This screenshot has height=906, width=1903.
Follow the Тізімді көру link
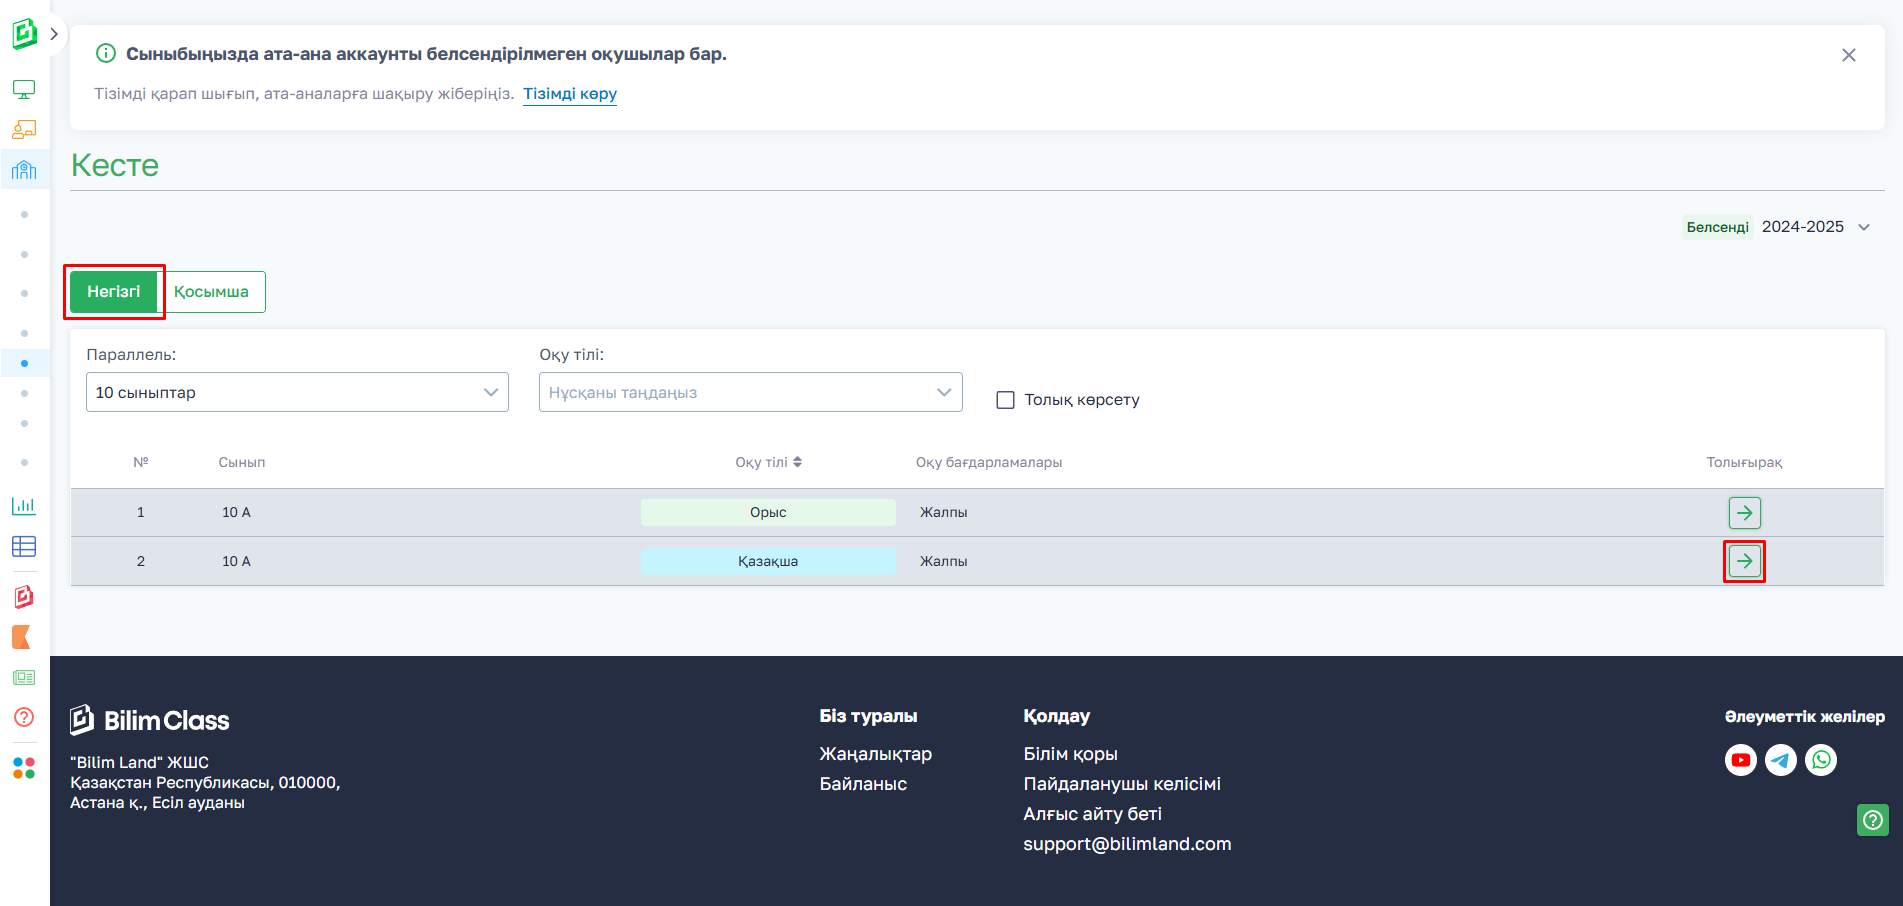570,94
